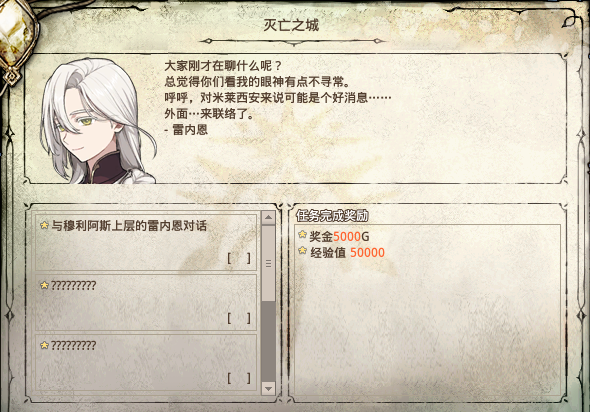590x412 pixels.
Task: Click the star icon of second ????????? objective
Action: [x=44, y=285]
